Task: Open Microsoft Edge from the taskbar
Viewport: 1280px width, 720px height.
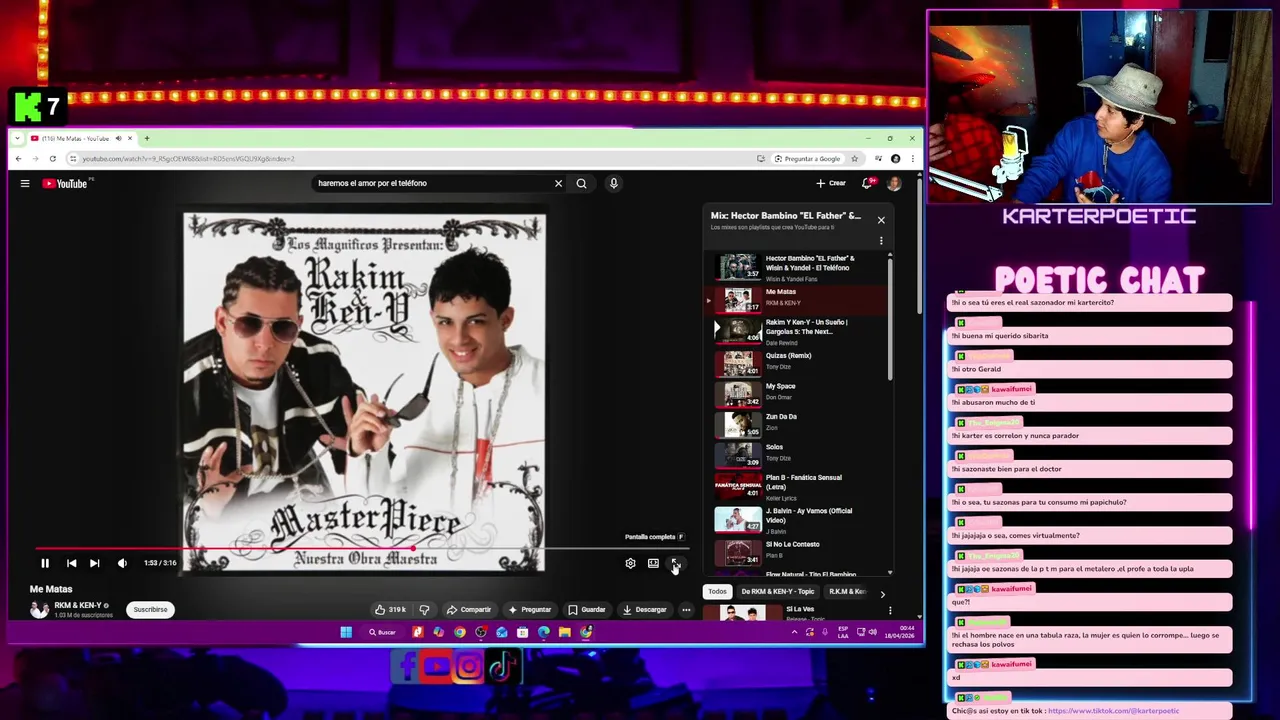Action: pos(544,632)
